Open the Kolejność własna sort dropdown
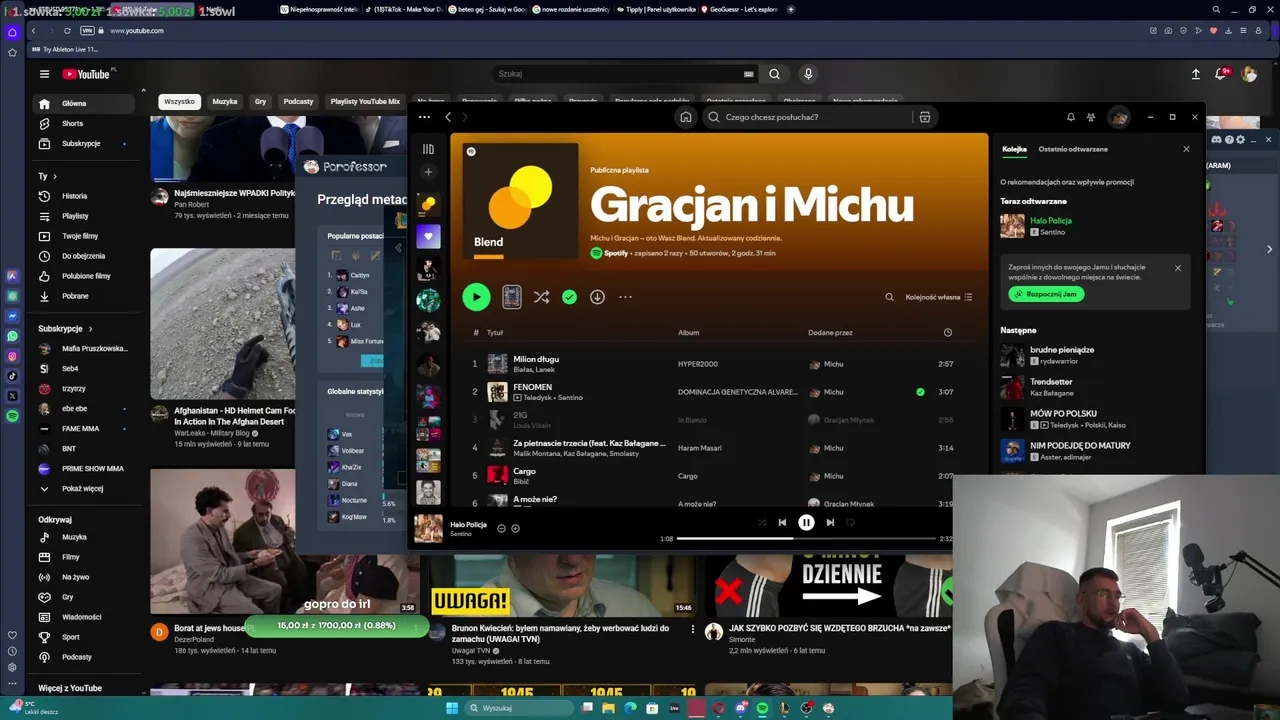1280x720 pixels. (x=939, y=297)
